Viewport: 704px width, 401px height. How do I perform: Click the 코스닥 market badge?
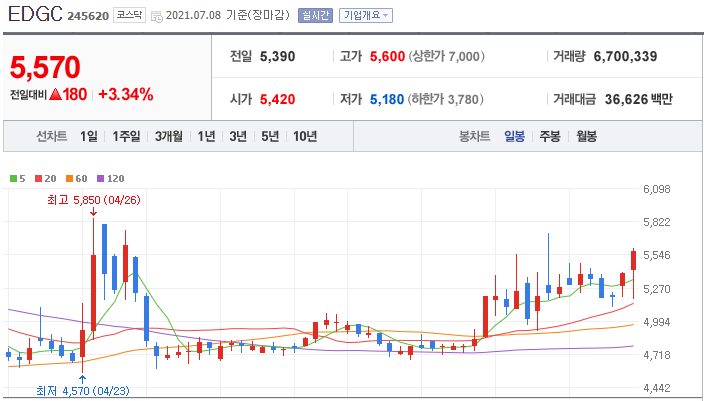(x=129, y=15)
